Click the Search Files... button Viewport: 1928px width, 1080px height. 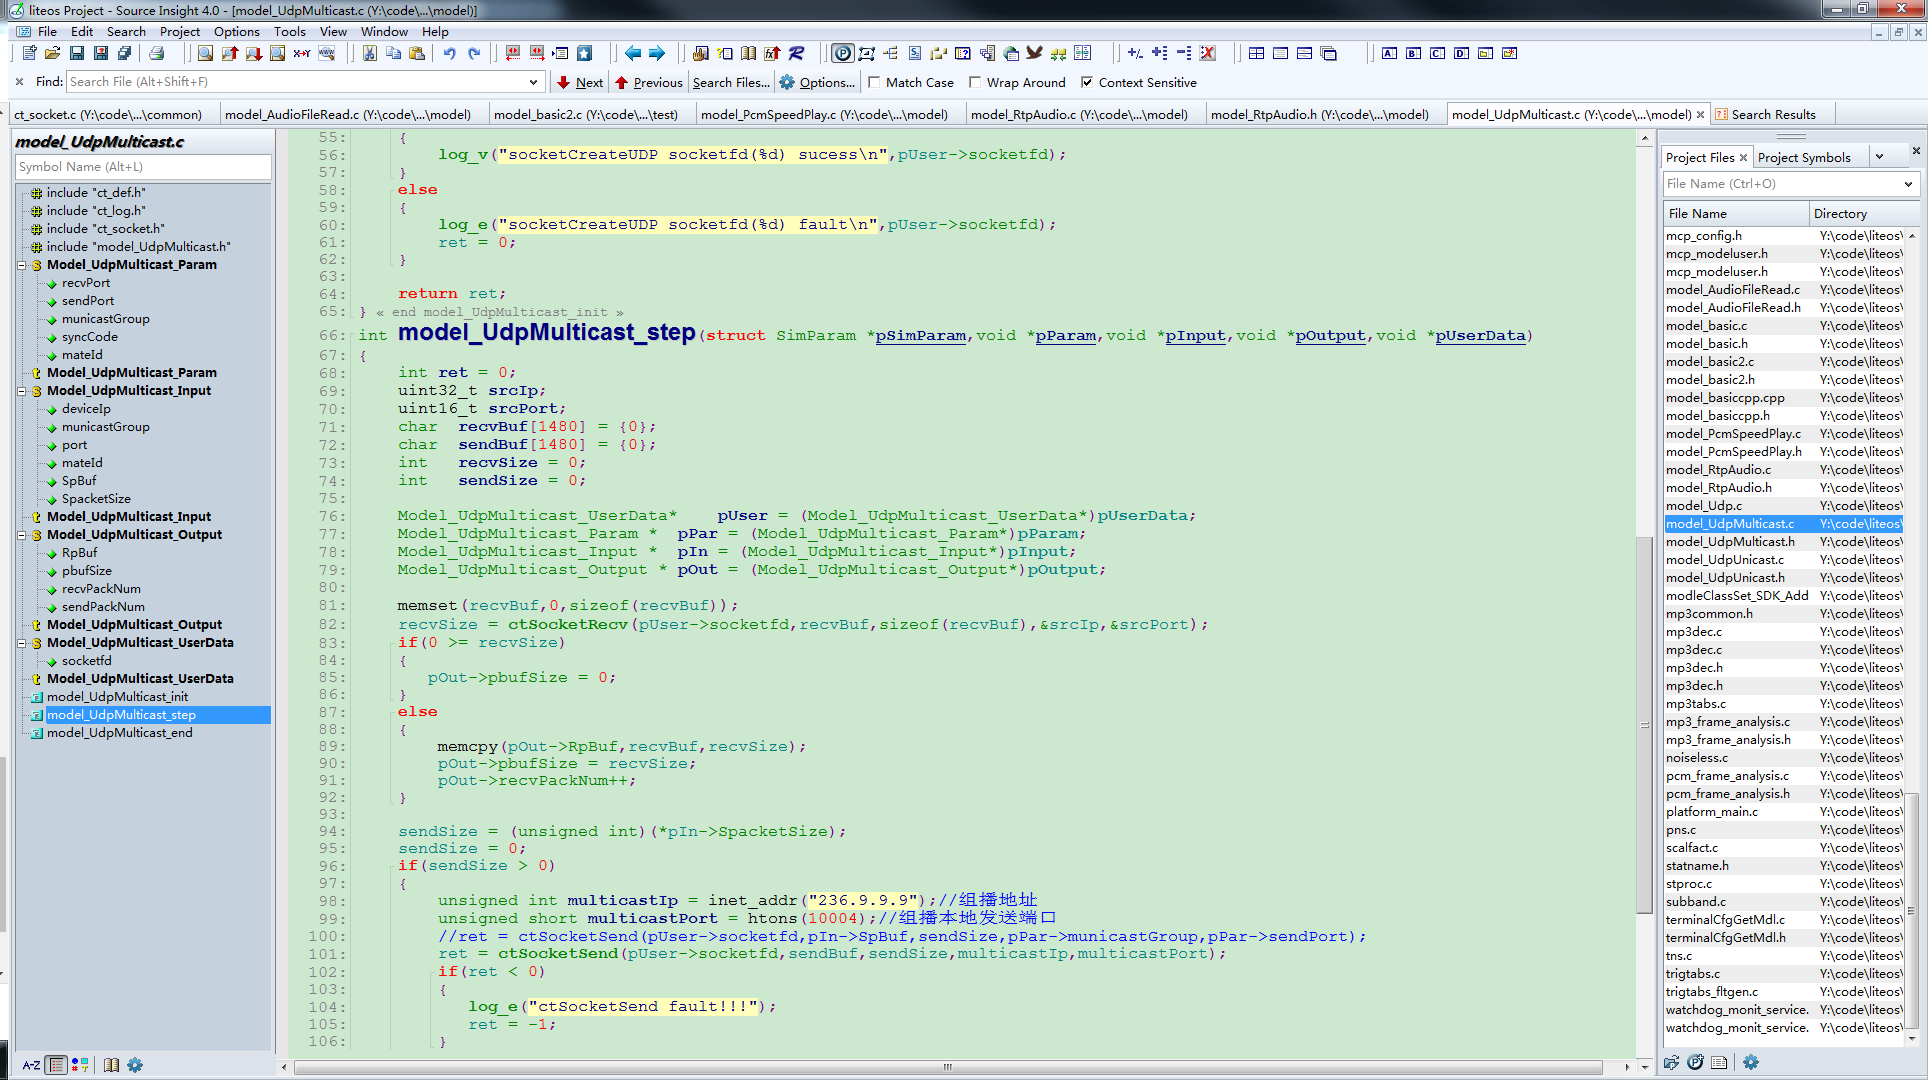click(x=731, y=83)
